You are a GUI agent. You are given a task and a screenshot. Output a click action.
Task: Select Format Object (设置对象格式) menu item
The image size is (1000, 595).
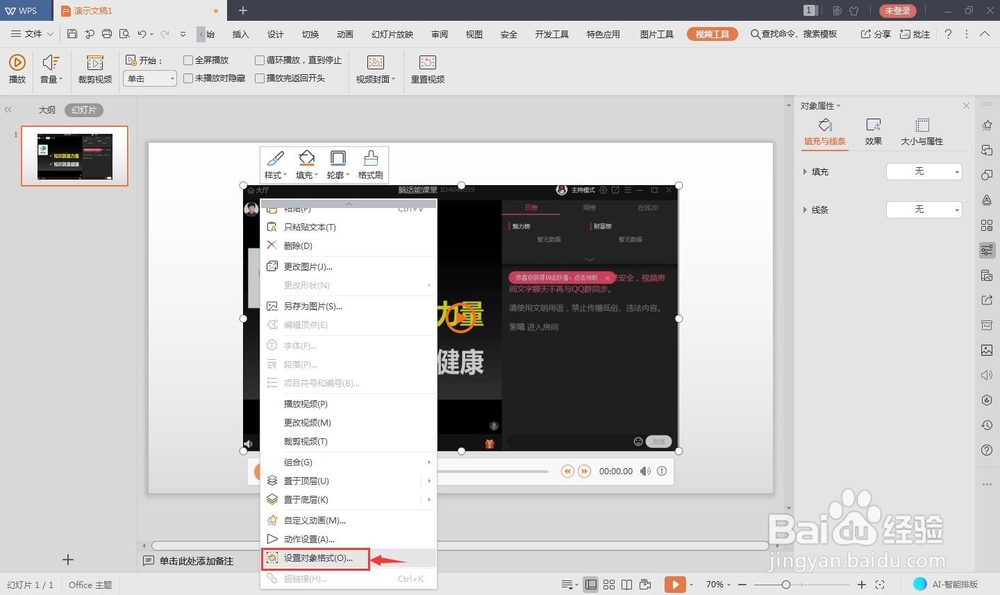[x=349, y=558]
